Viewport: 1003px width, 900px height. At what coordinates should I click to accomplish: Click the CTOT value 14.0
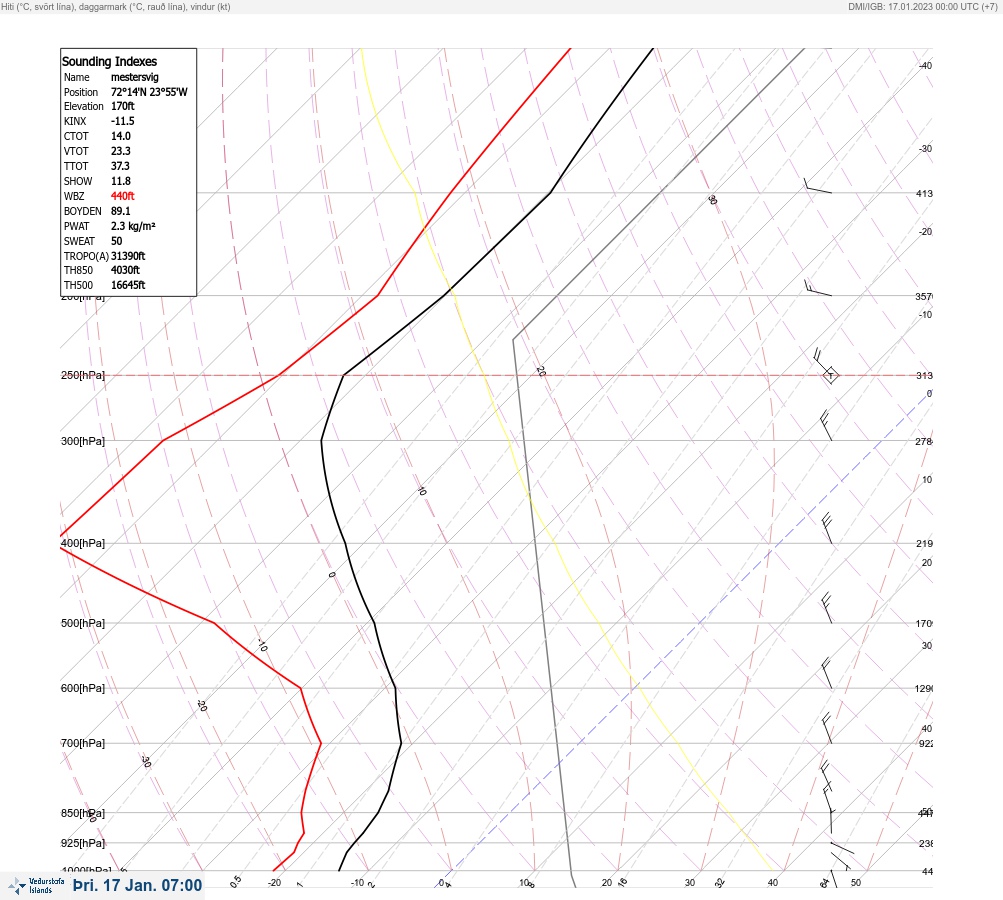coord(121,136)
